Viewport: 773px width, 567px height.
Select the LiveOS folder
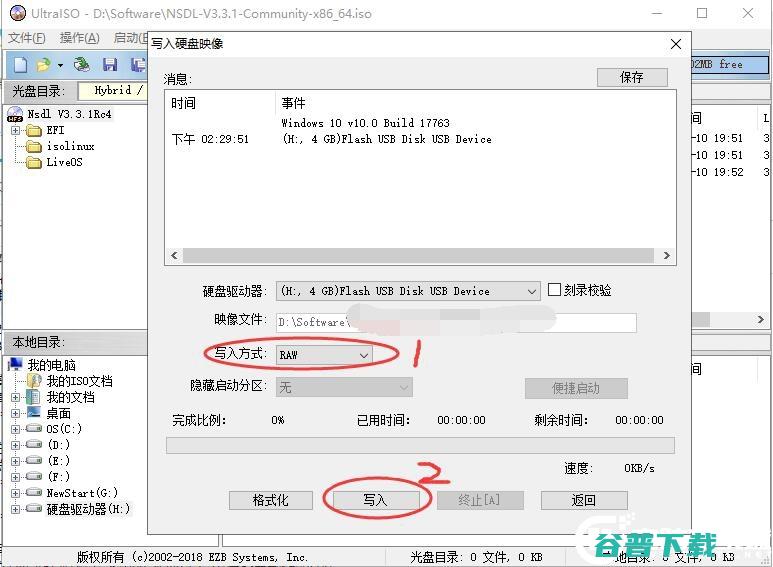coord(64,162)
